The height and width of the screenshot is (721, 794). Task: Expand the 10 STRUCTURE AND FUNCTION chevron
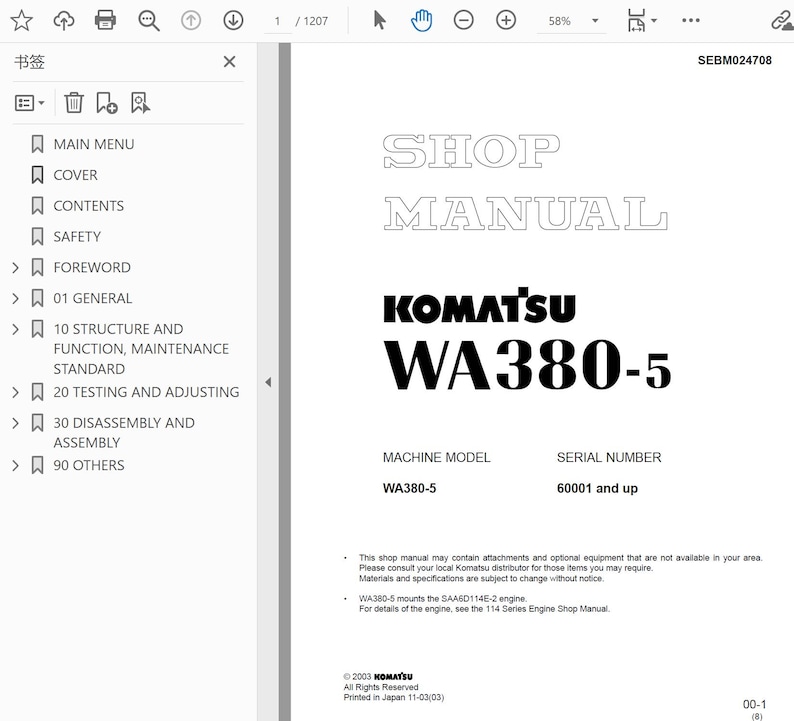click(16, 330)
